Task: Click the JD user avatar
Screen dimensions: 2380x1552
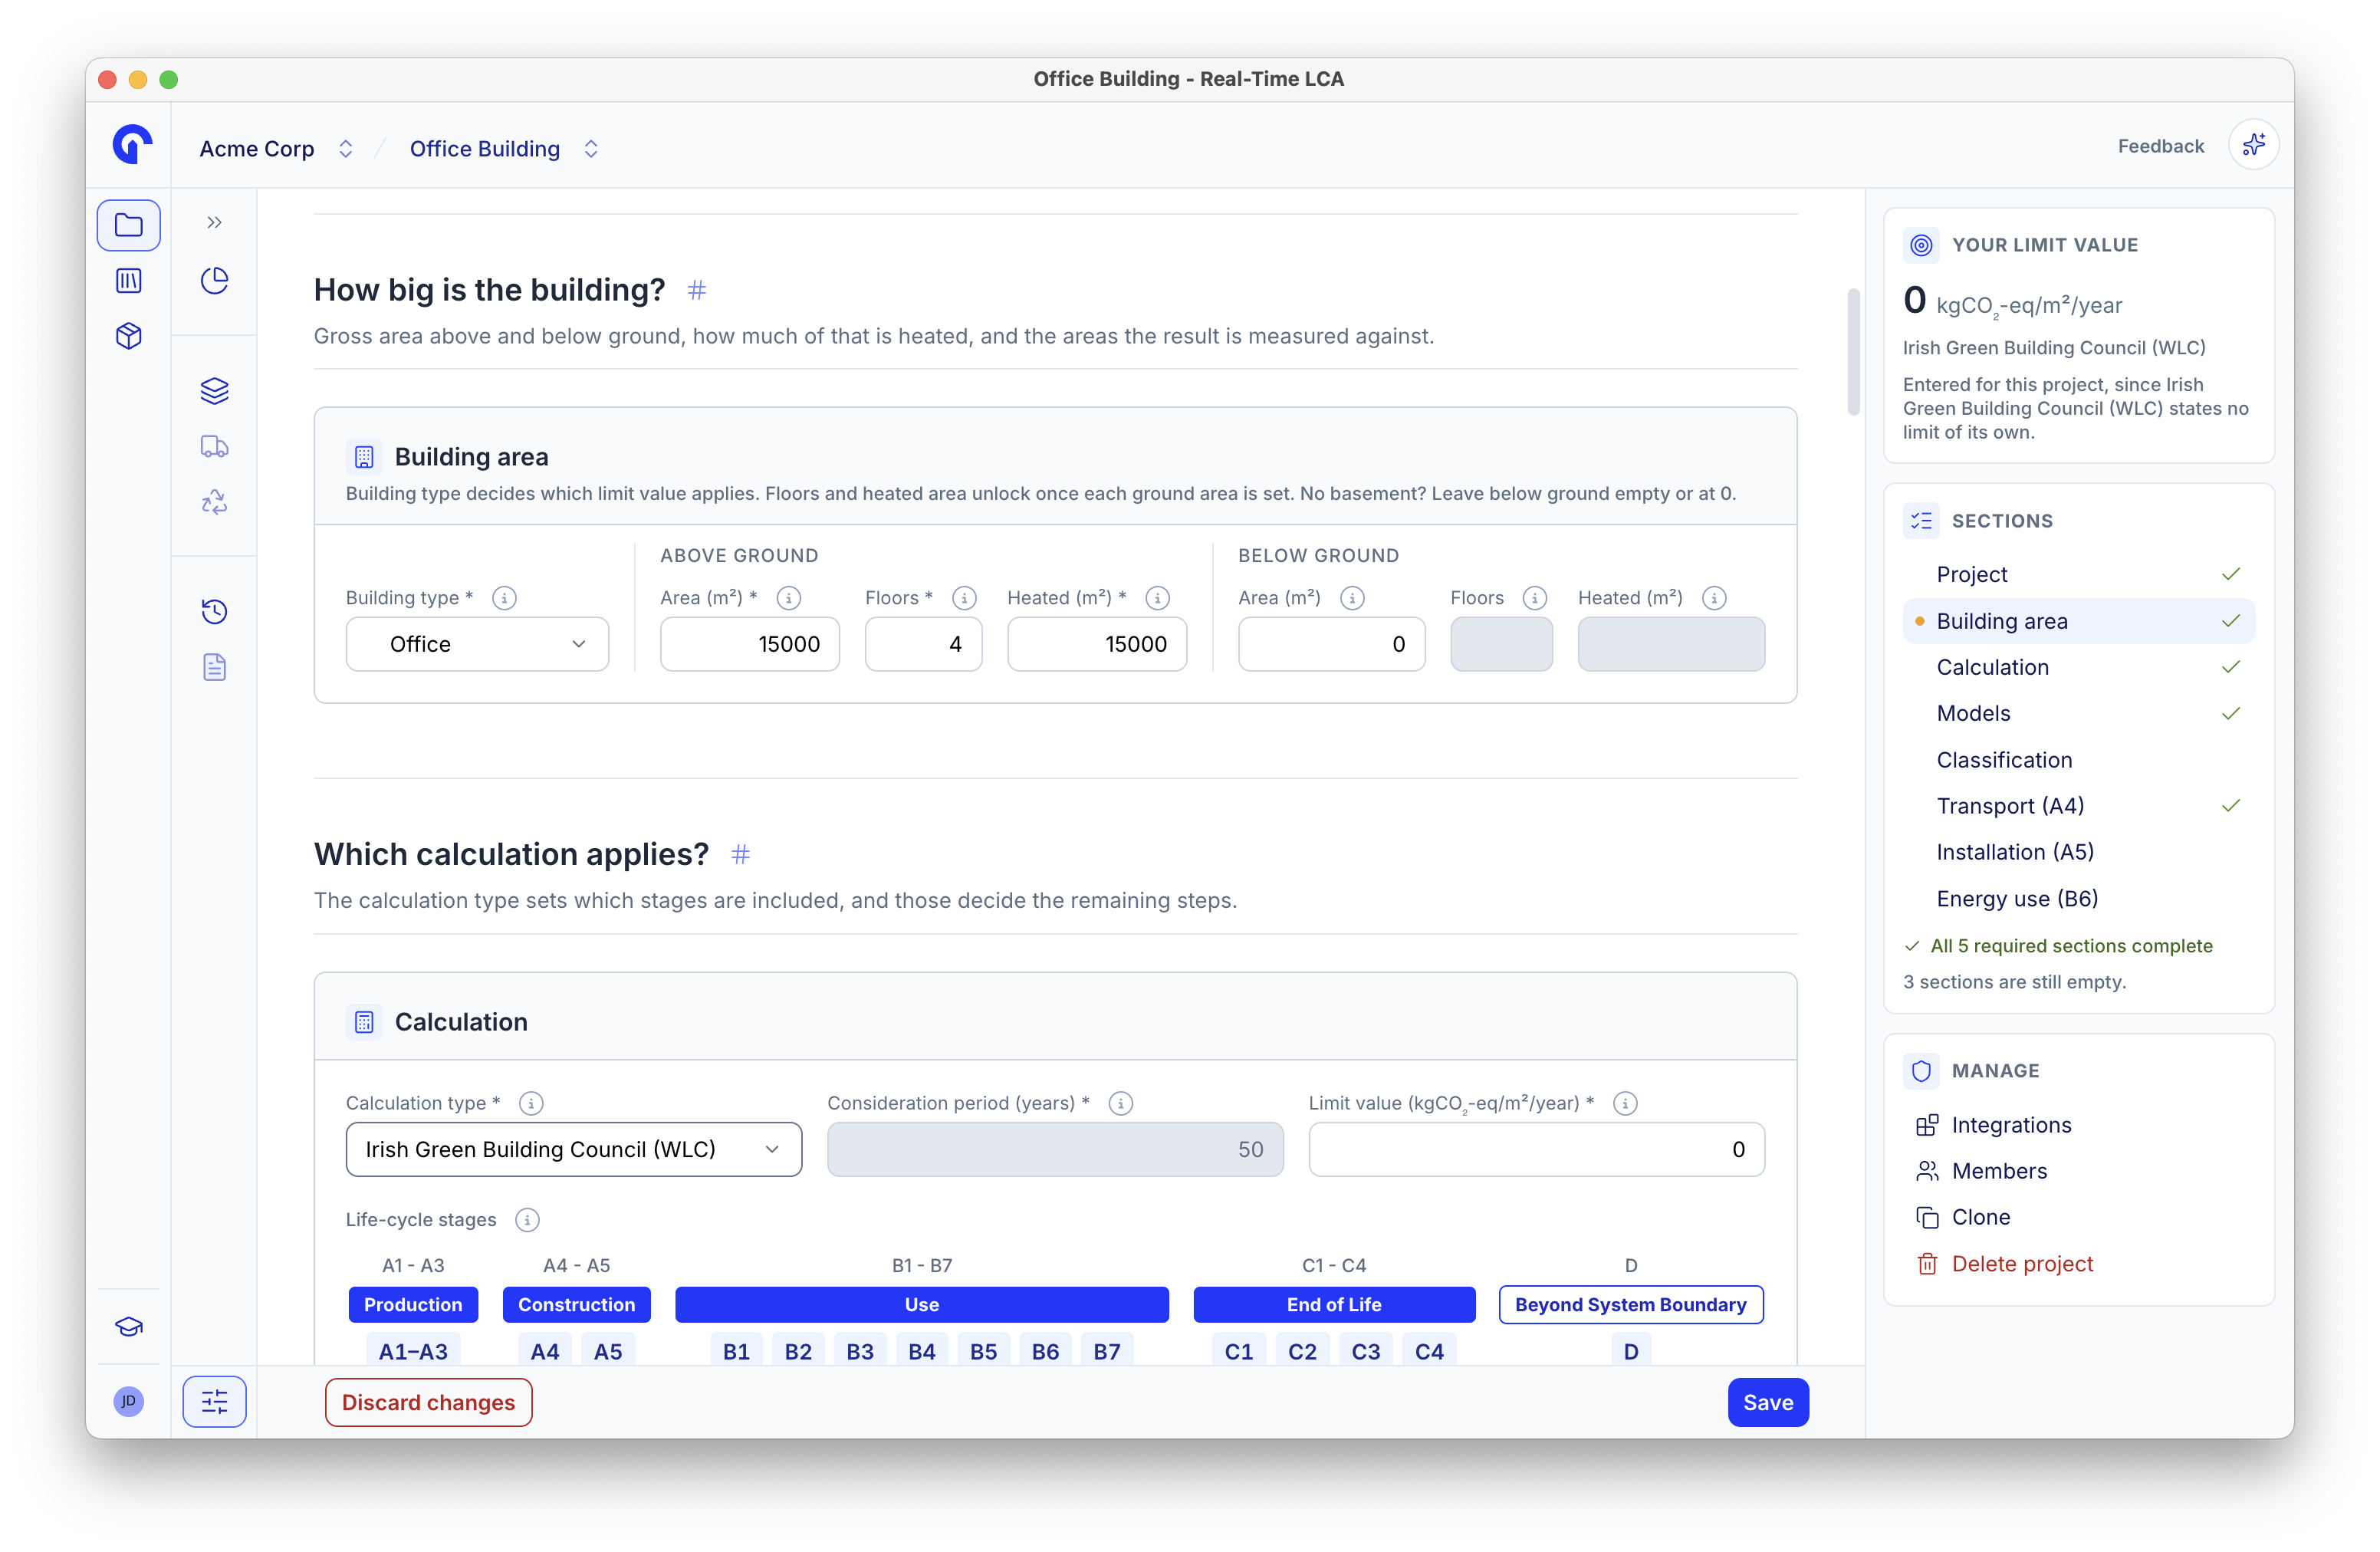Action: (x=128, y=1401)
